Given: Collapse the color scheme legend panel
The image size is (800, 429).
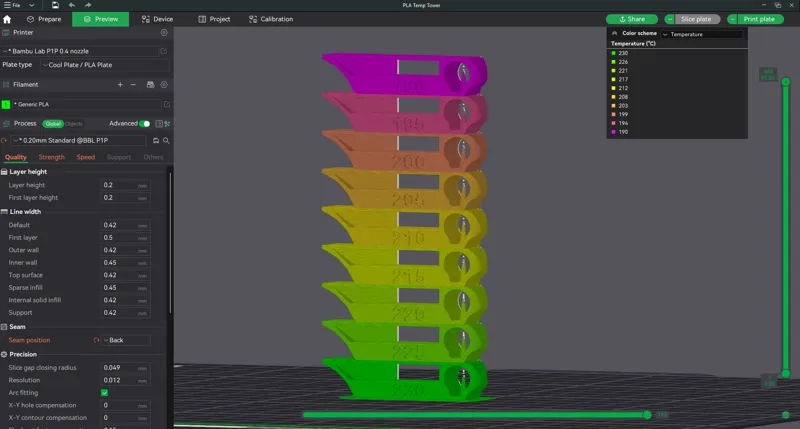Looking at the screenshot, I should 615,33.
